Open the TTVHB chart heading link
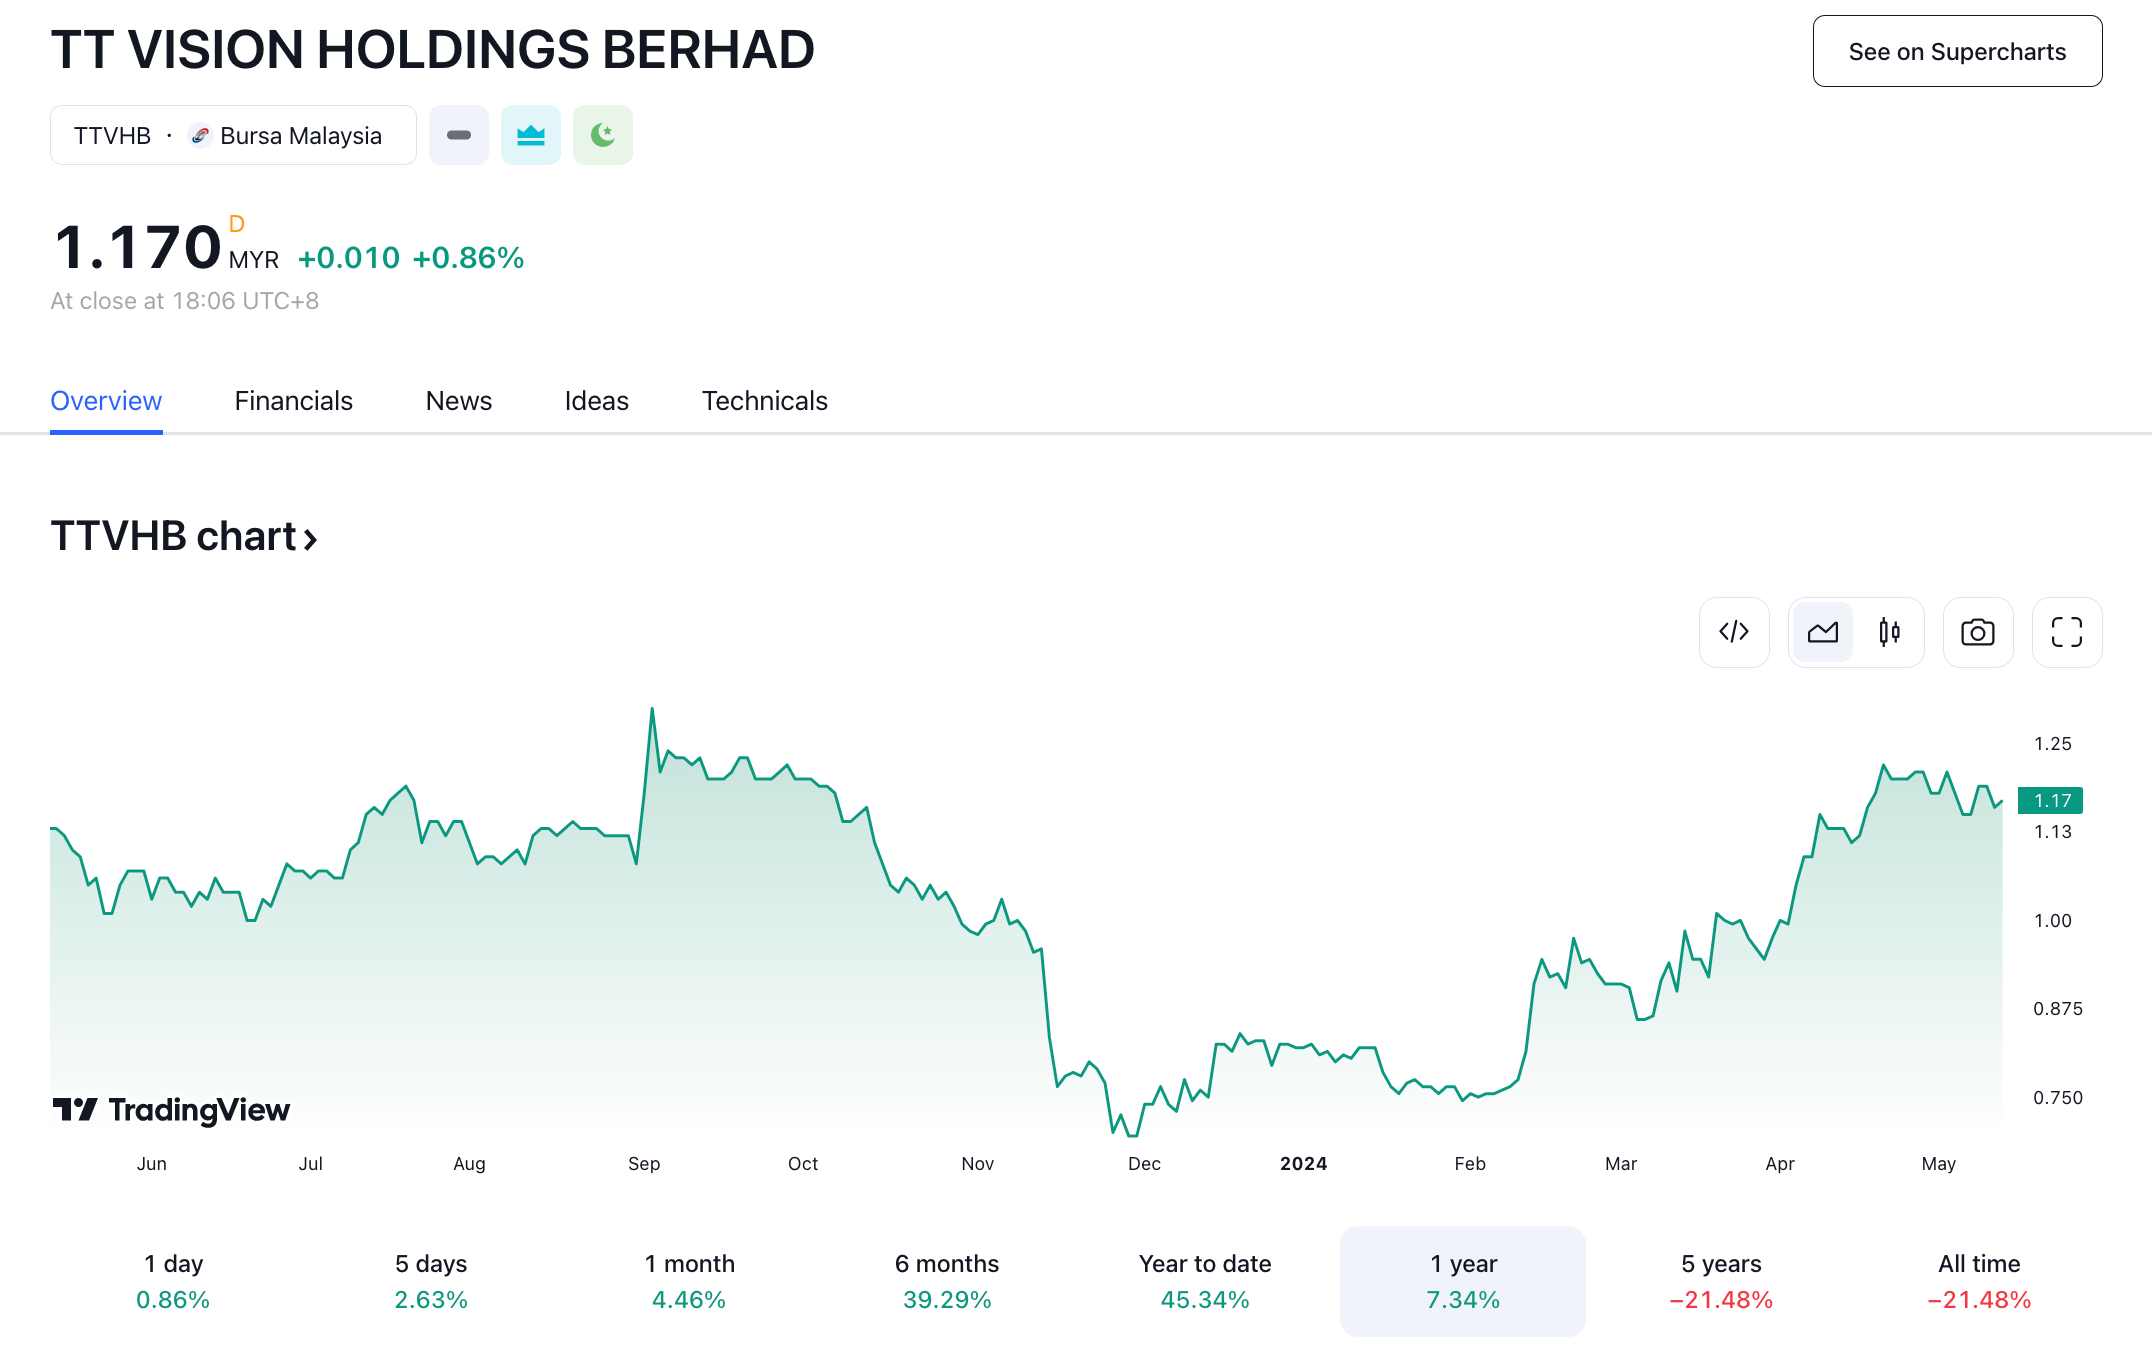 click(184, 537)
